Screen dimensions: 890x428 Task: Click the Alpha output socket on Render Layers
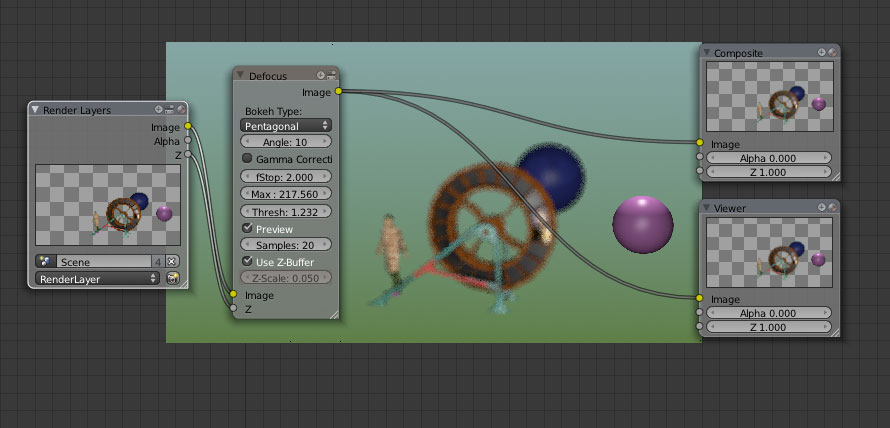(x=188, y=141)
